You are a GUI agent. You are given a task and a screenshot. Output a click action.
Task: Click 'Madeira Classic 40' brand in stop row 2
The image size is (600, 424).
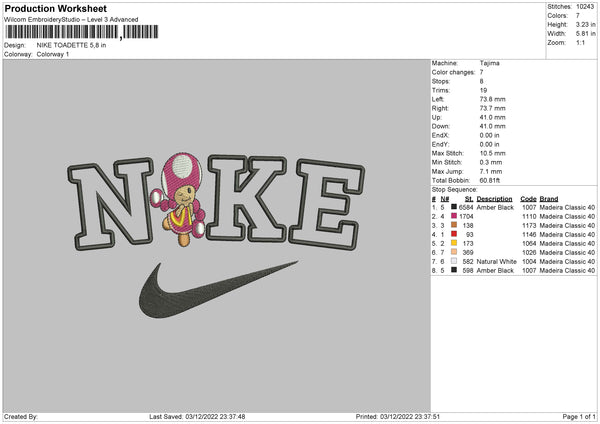(567, 217)
